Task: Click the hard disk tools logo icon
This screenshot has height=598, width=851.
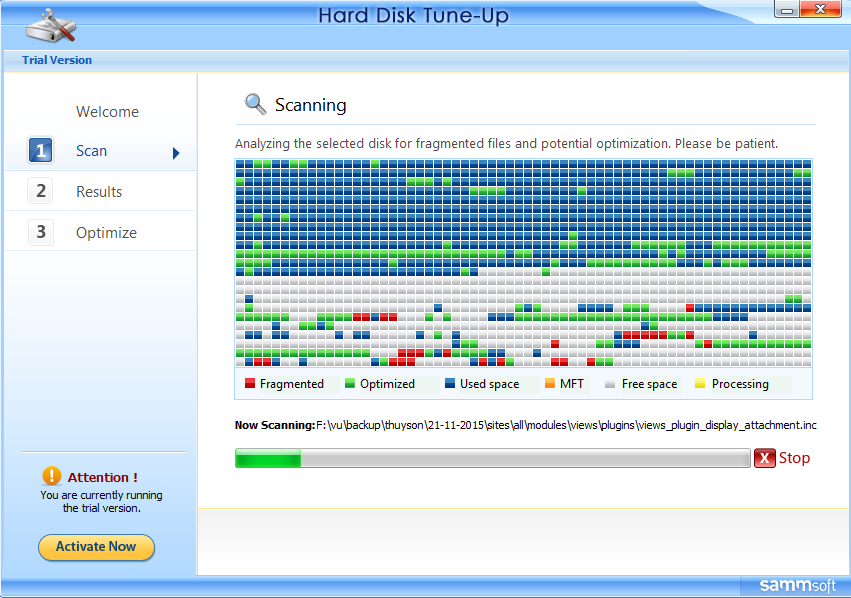Action: 51,25
